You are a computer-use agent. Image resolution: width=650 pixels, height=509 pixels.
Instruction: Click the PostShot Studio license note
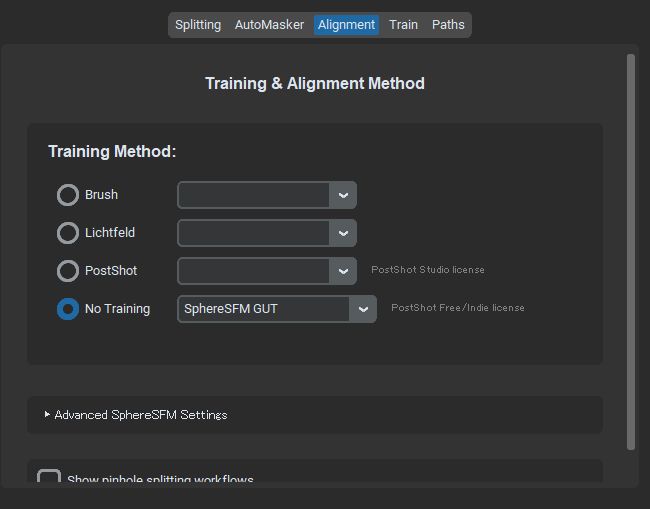(x=428, y=270)
